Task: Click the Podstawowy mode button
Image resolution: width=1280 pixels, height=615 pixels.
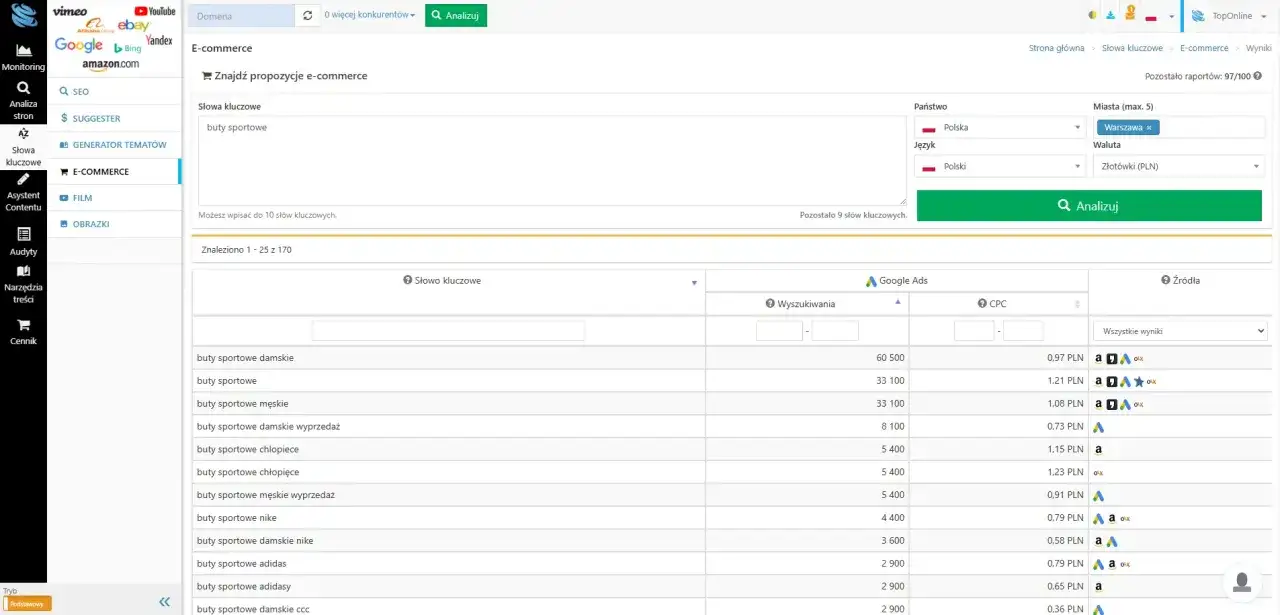Action: (x=27, y=604)
